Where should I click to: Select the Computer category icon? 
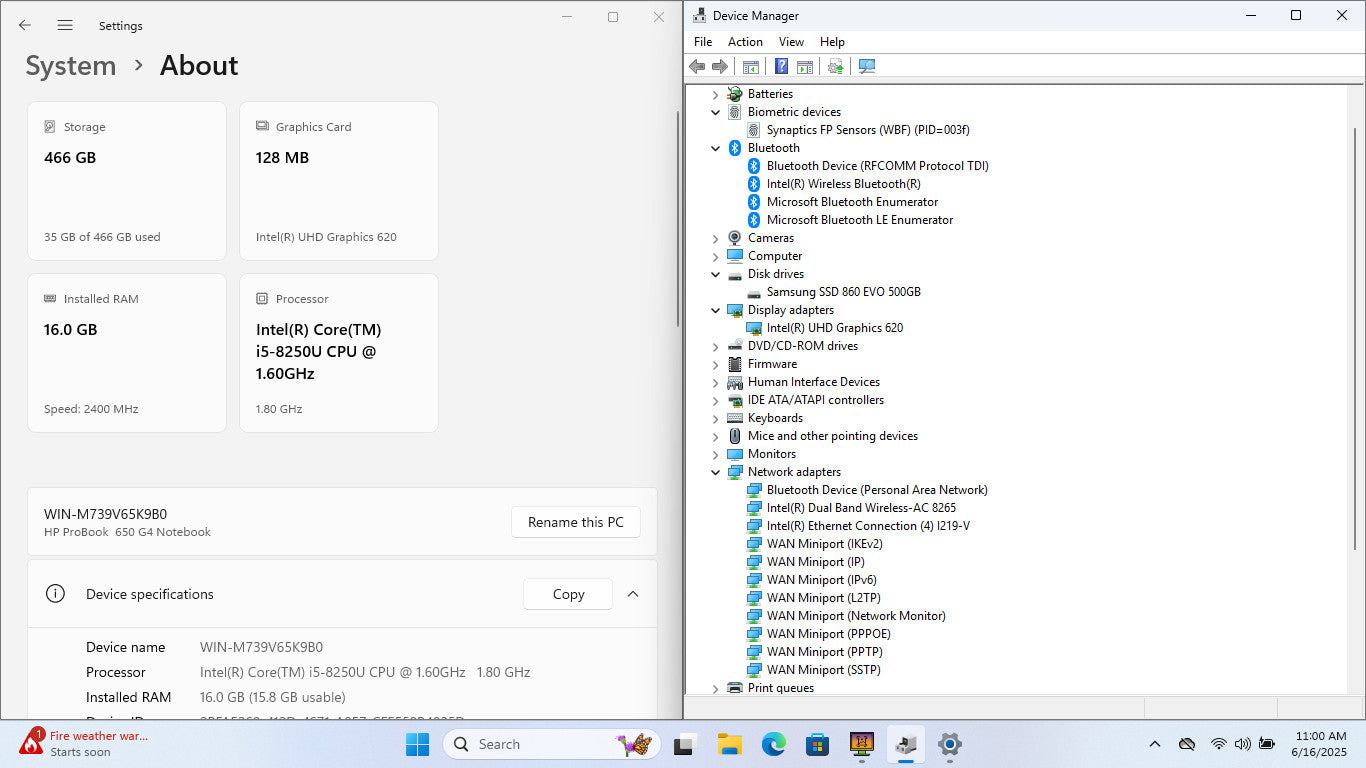(x=735, y=256)
